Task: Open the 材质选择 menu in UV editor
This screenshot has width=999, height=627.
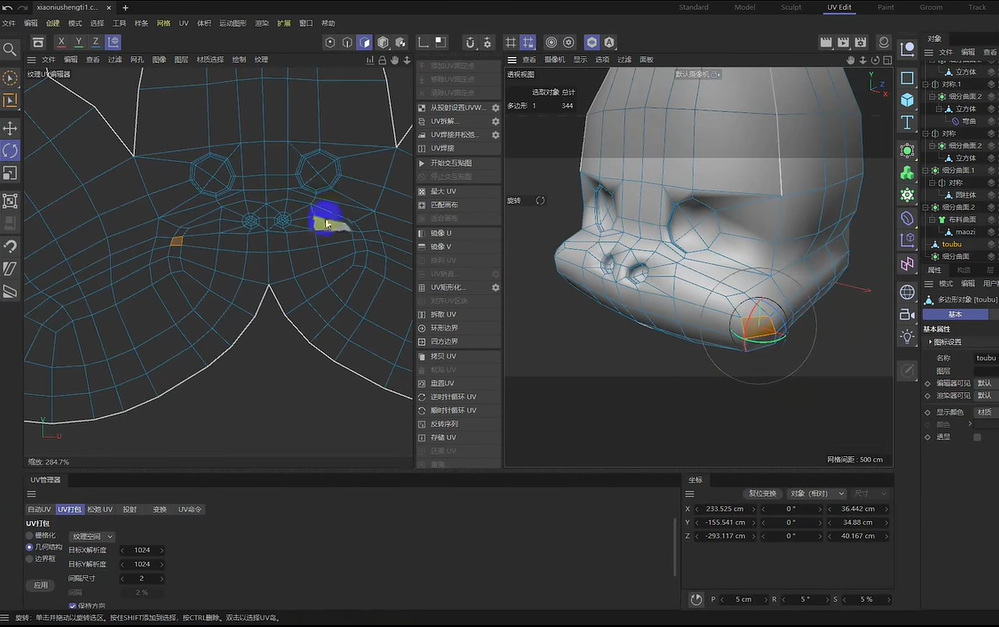Action: click(x=210, y=59)
